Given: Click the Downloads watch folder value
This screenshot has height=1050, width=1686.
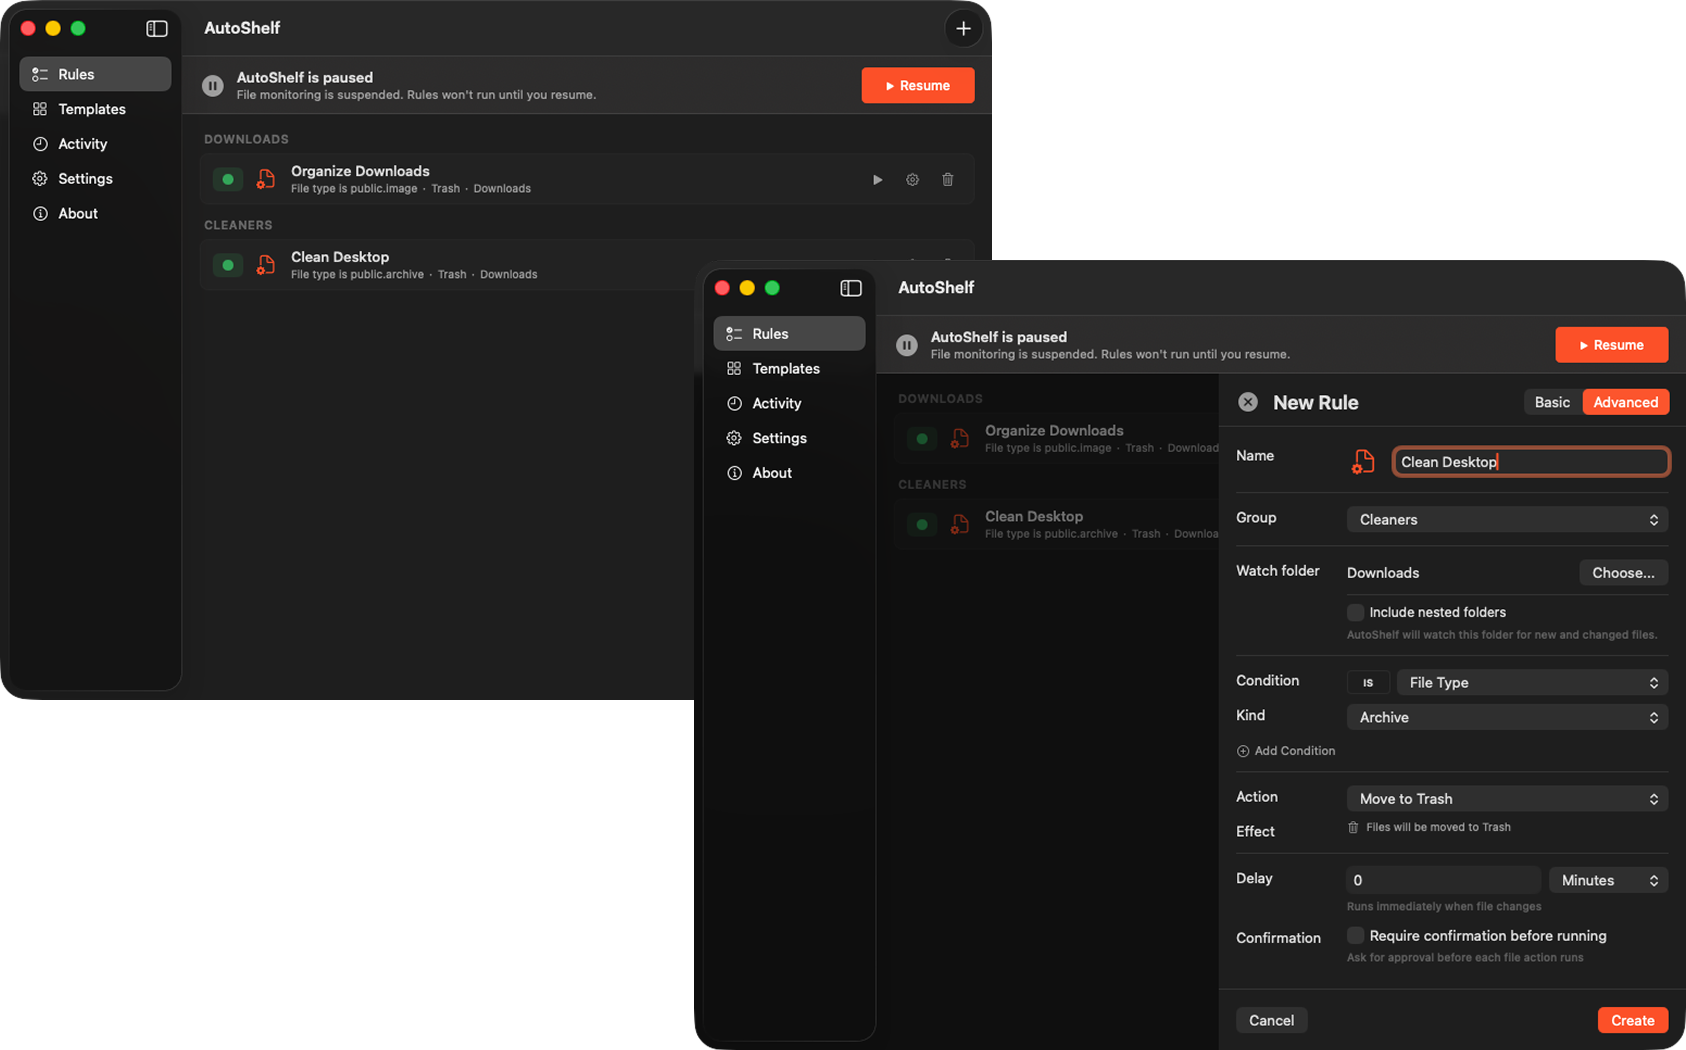Looking at the screenshot, I should [1383, 573].
